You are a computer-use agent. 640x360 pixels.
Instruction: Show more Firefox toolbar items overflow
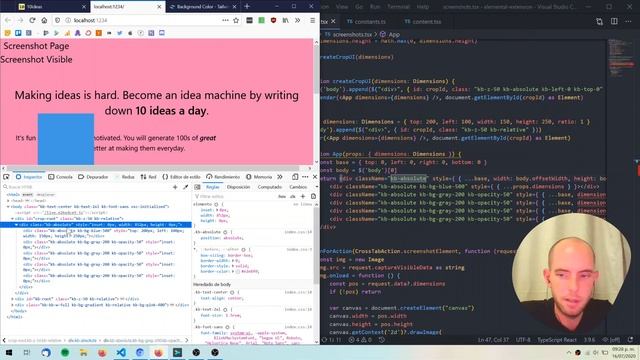[x=298, y=20]
